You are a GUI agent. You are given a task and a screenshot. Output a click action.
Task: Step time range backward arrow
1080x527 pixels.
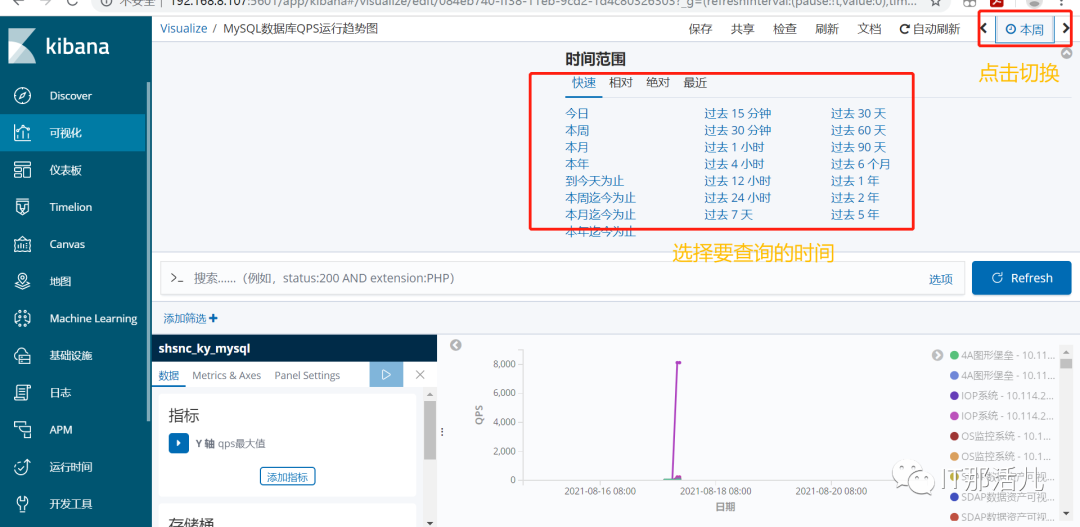tap(984, 29)
